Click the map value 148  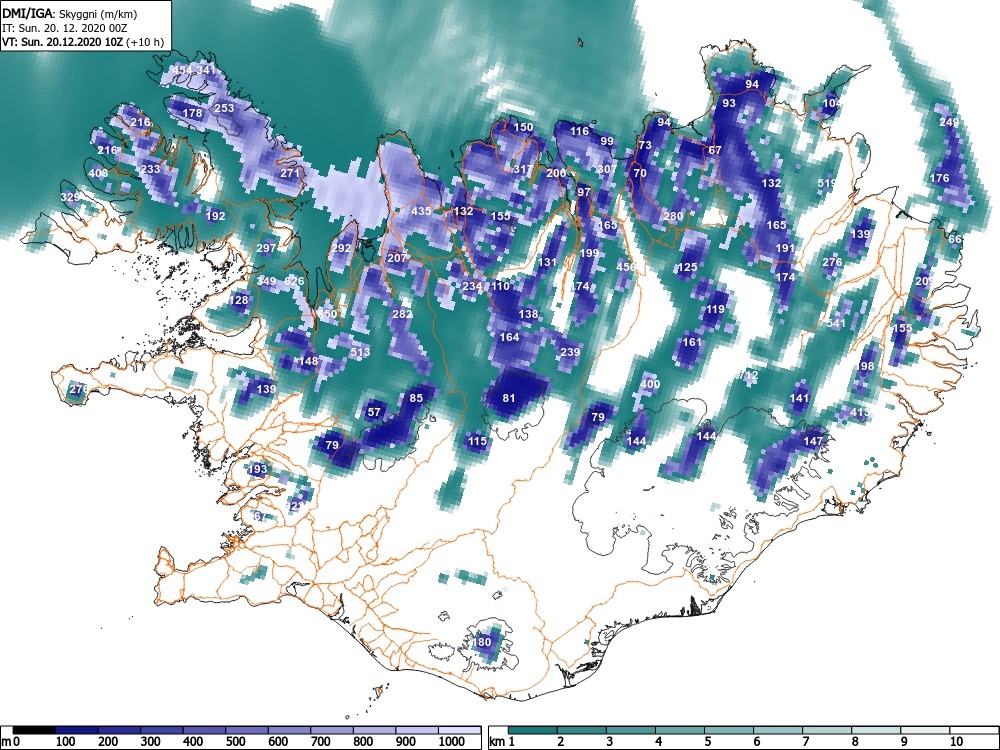[308, 362]
